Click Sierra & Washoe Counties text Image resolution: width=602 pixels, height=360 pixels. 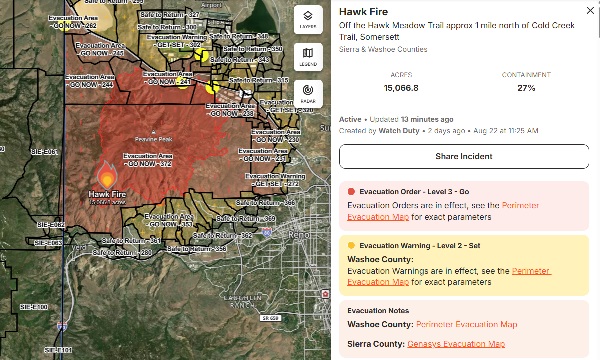coord(383,49)
